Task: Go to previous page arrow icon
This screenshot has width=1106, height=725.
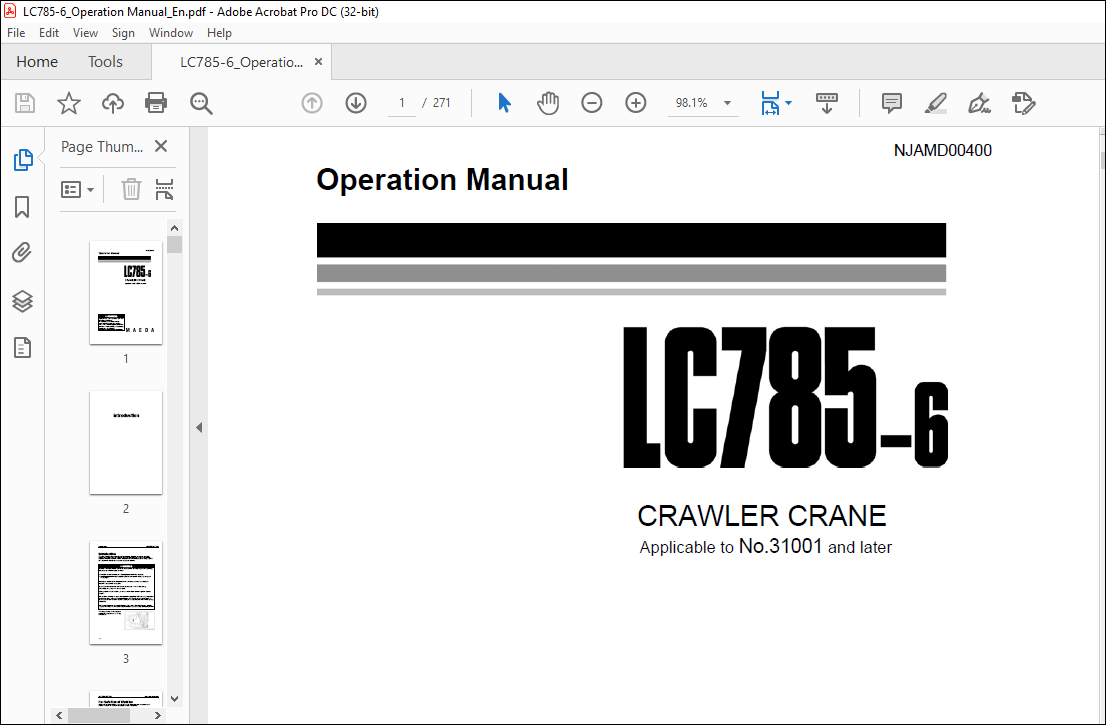Action: (x=312, y=103)
